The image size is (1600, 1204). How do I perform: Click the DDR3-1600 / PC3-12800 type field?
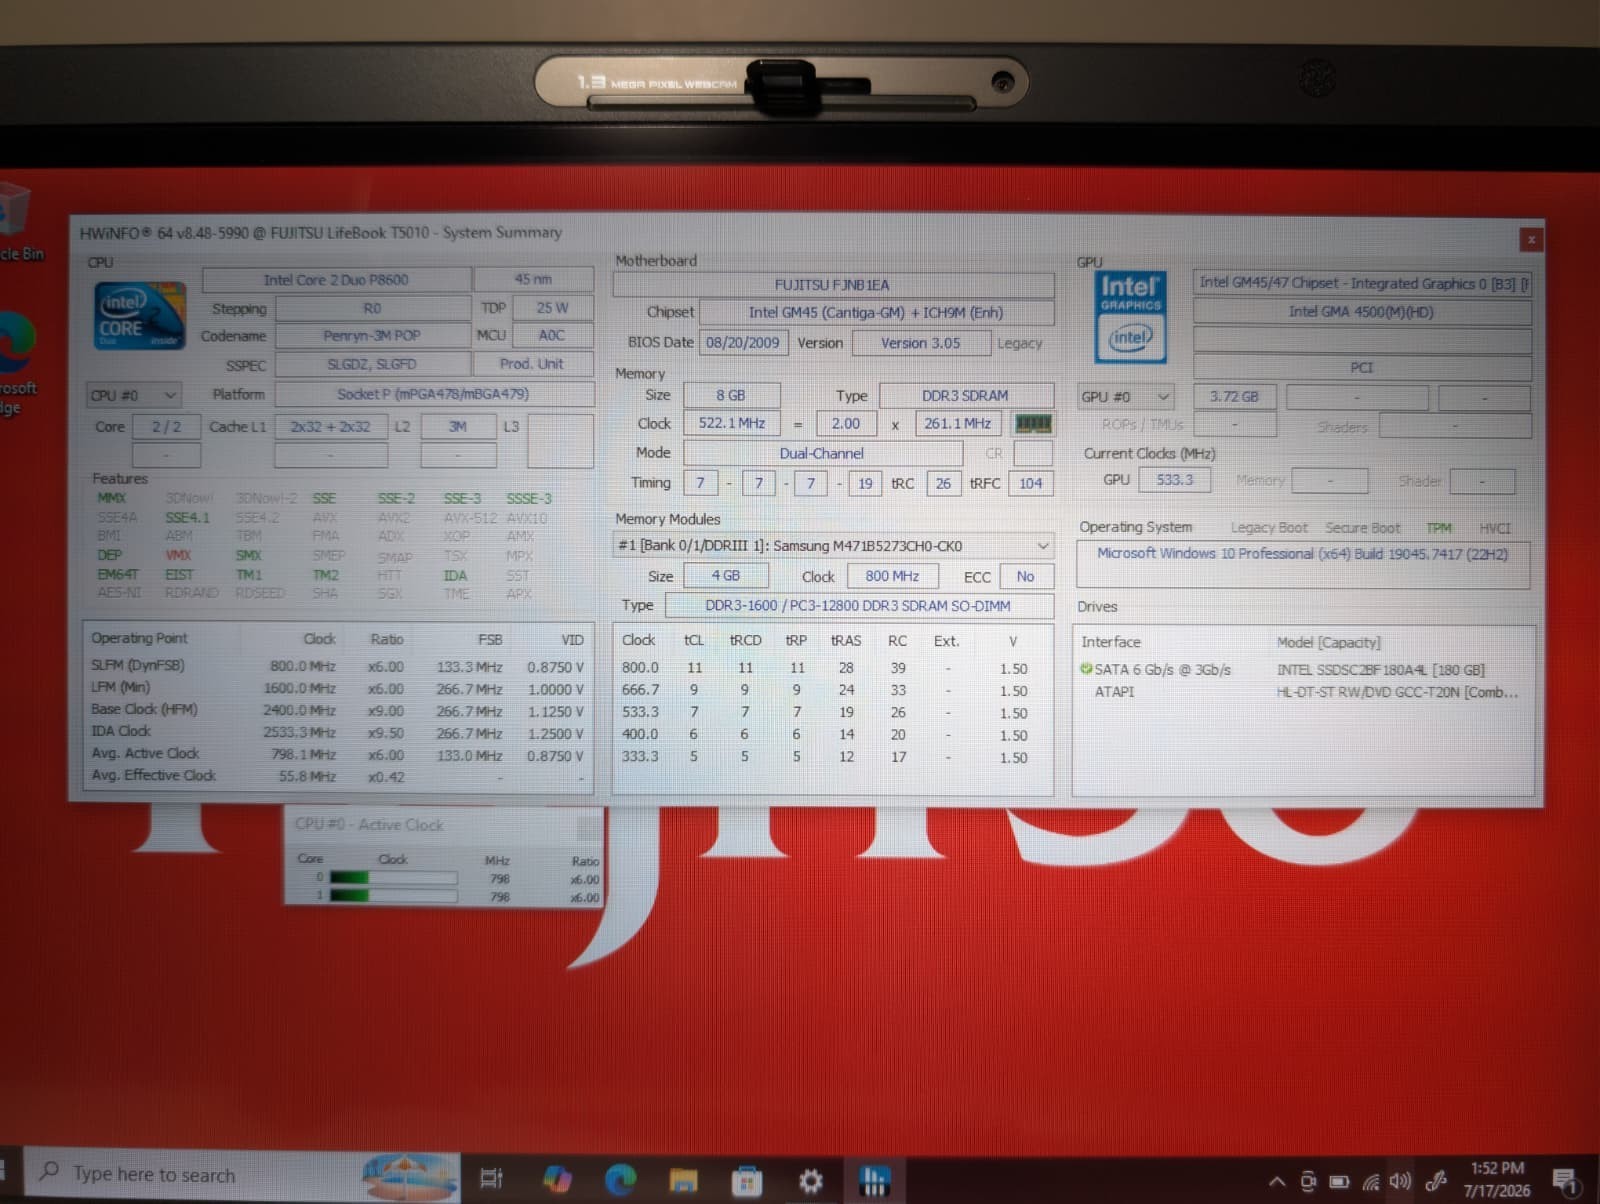858,605
